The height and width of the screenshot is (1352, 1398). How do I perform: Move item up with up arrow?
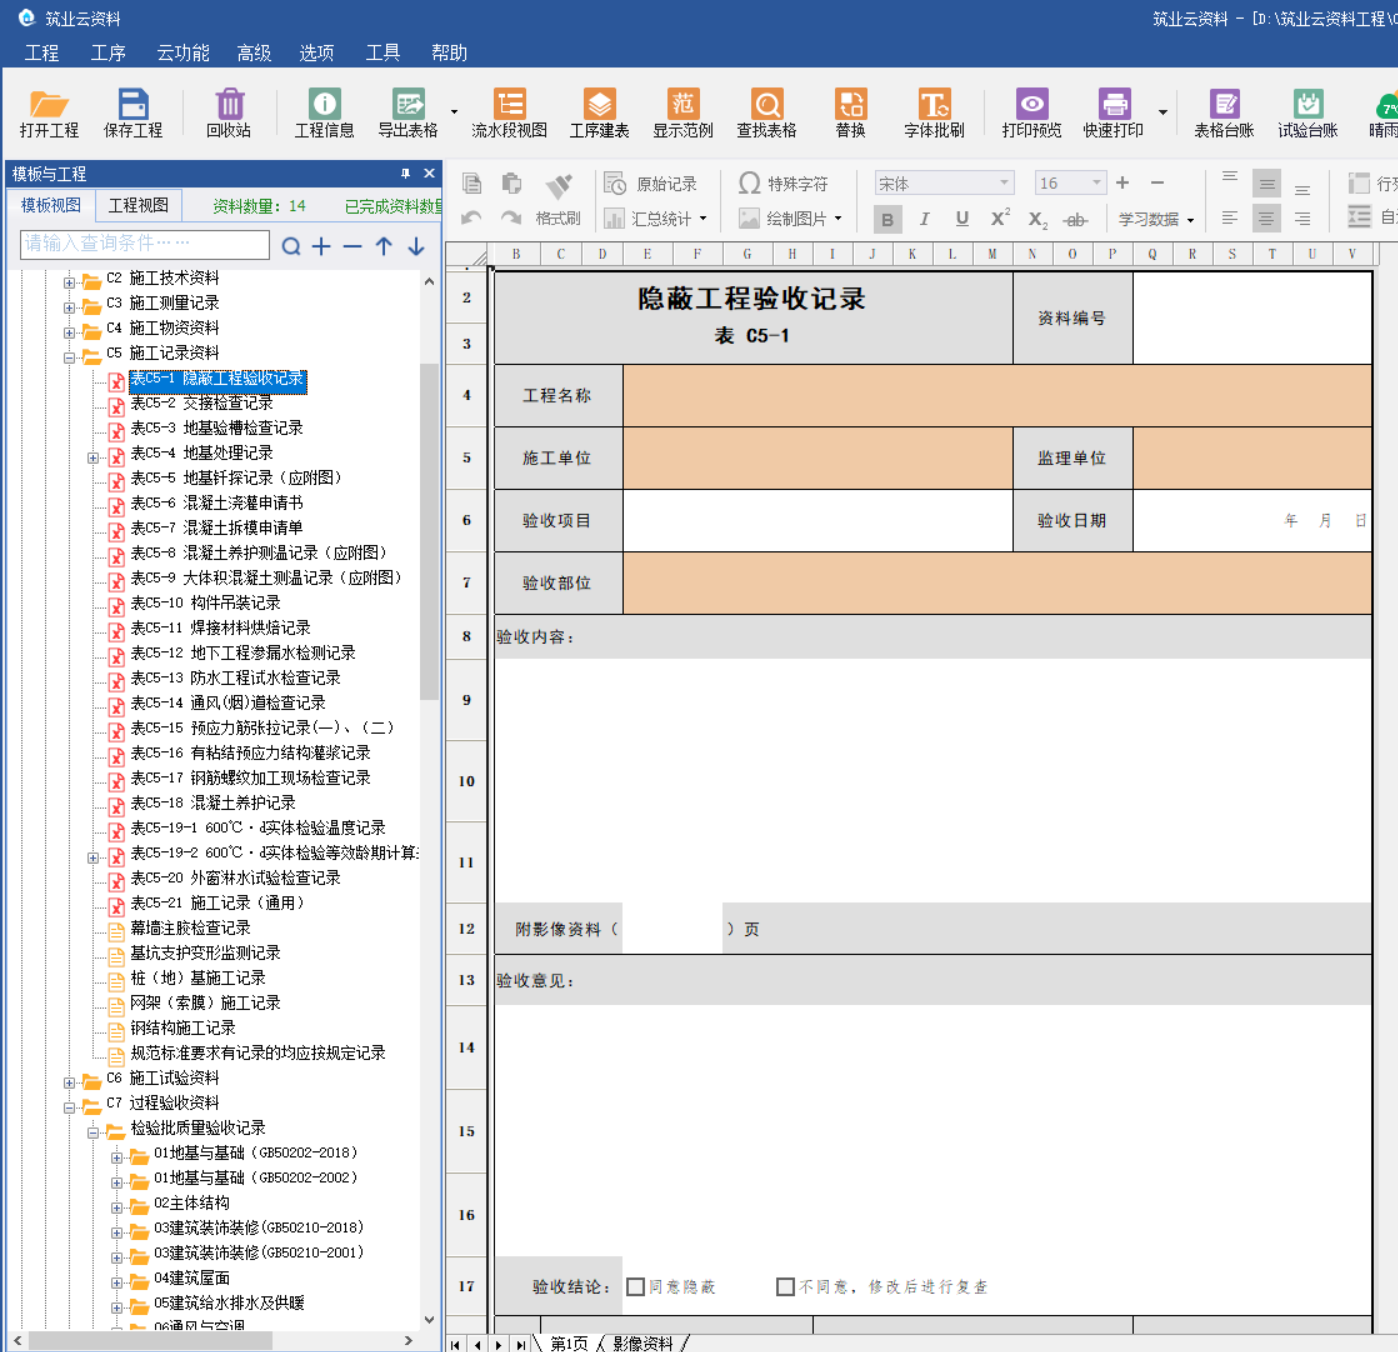pos(384,245)
